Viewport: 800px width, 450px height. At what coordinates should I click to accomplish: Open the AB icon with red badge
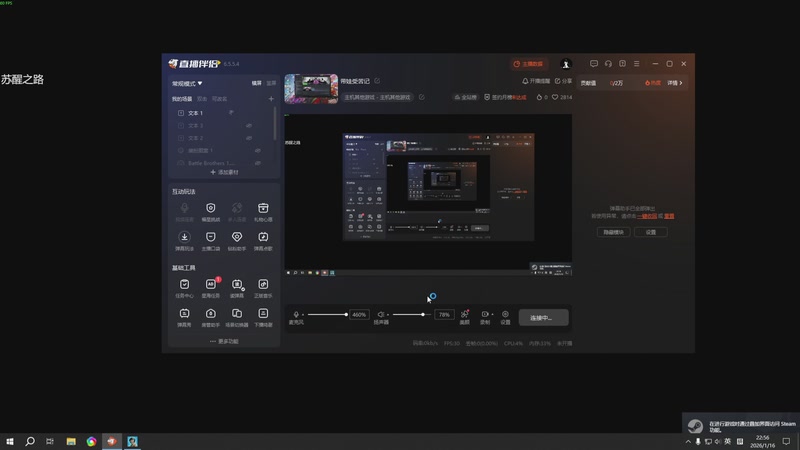tap(211, 284)
